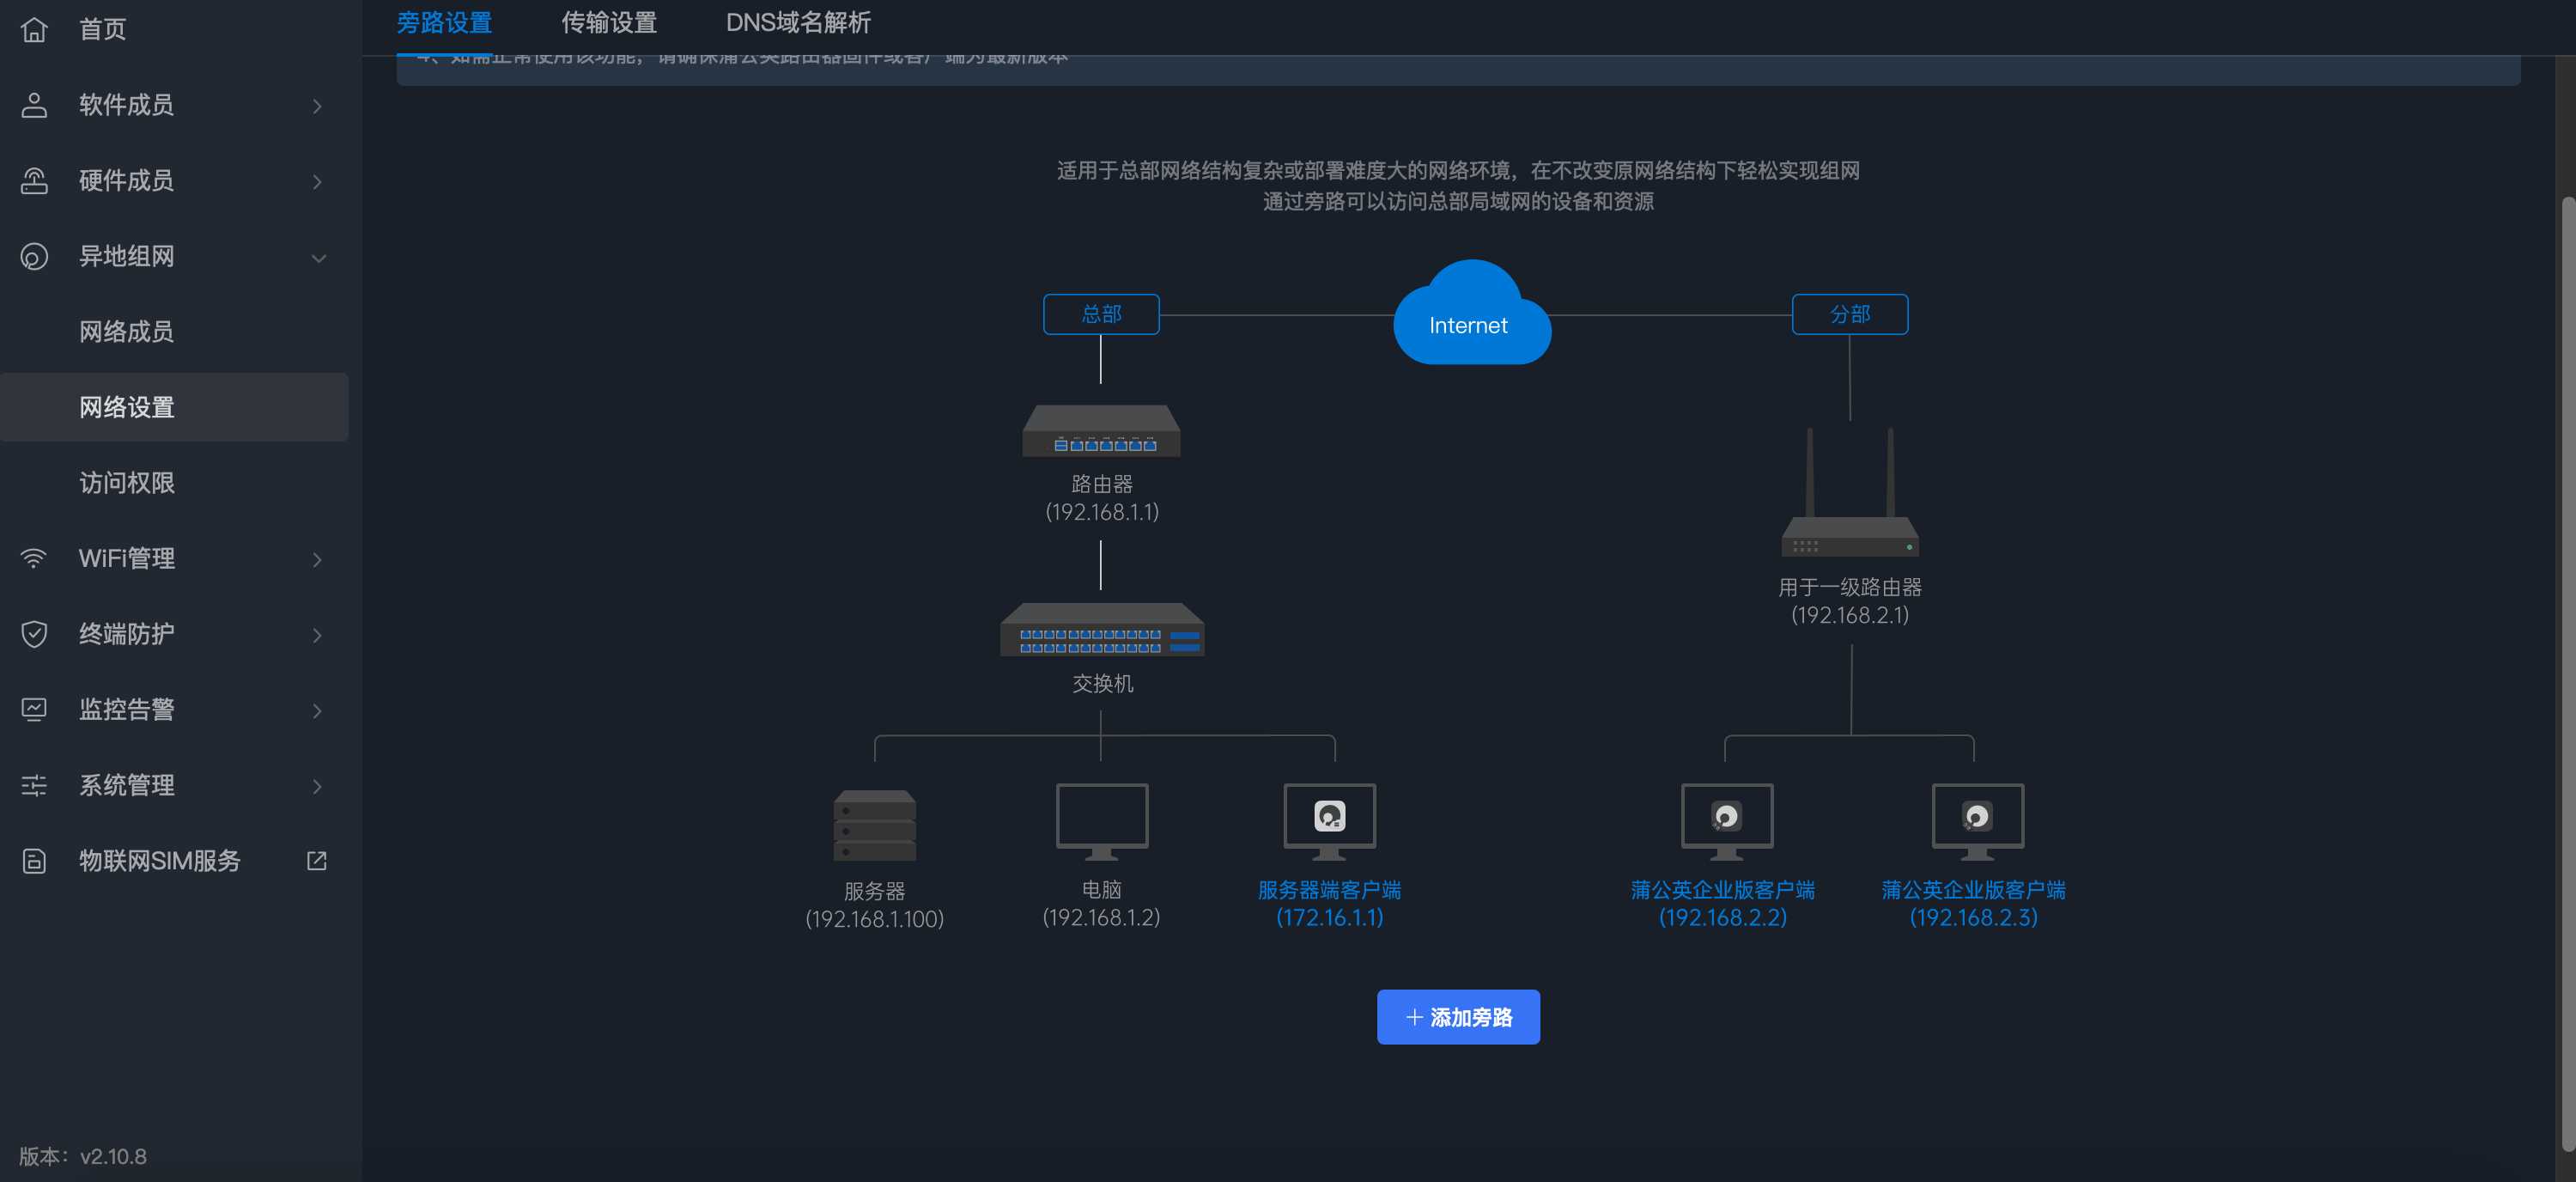Expand the 硬件成员 section chevron
The image size is (2576, 1182).
[317, 181]
